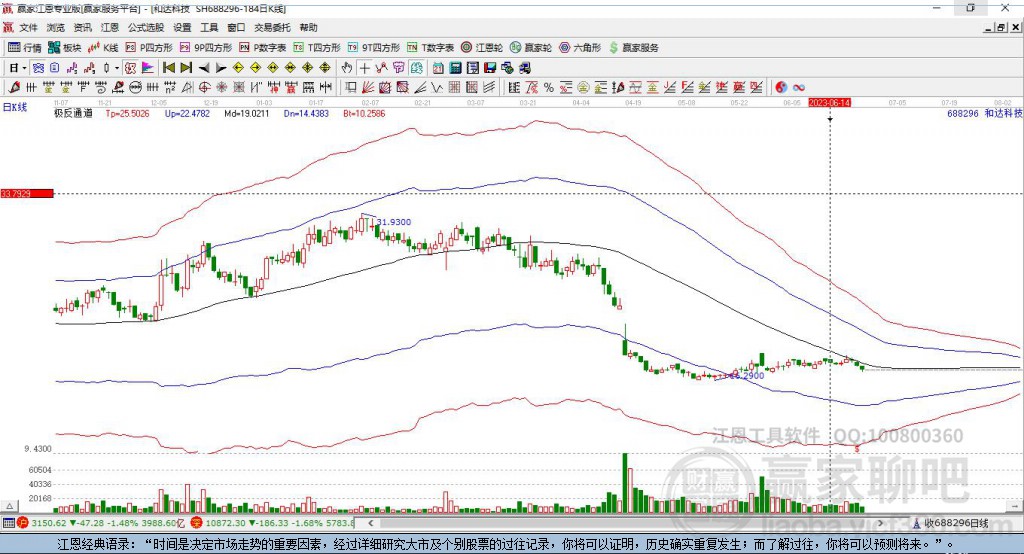Open the T数字表 tool
Screen dimensions: 1024x554
tap(430, 48)
